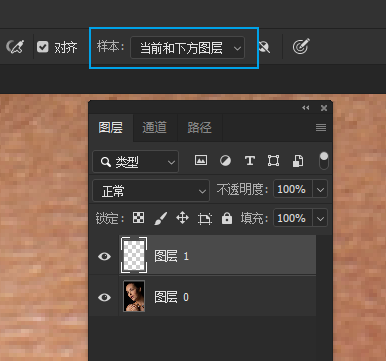
Task: Open the layers panel menu
Action: click(321, 127)
